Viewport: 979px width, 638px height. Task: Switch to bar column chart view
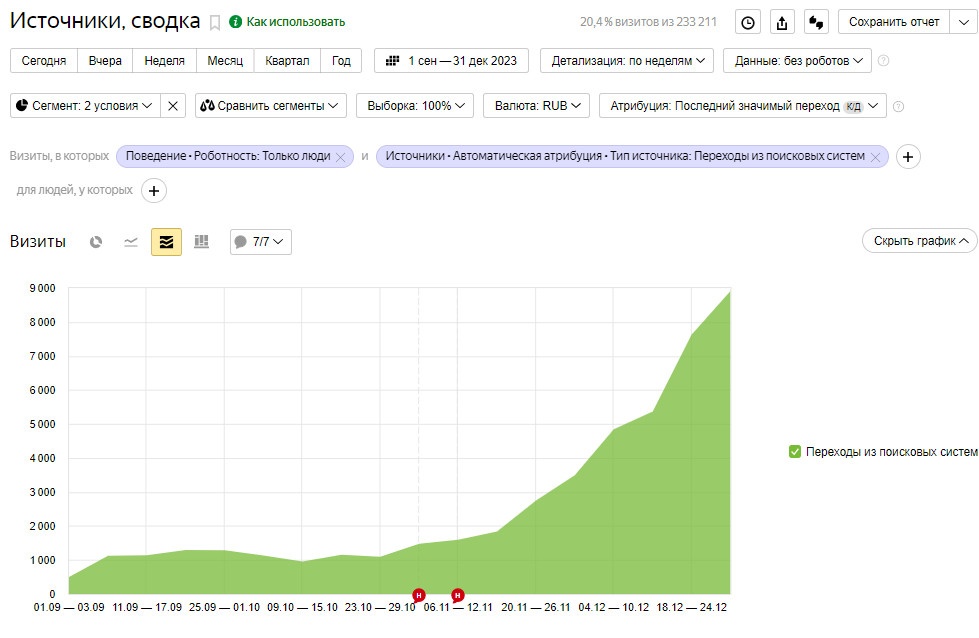pos(201,242)
